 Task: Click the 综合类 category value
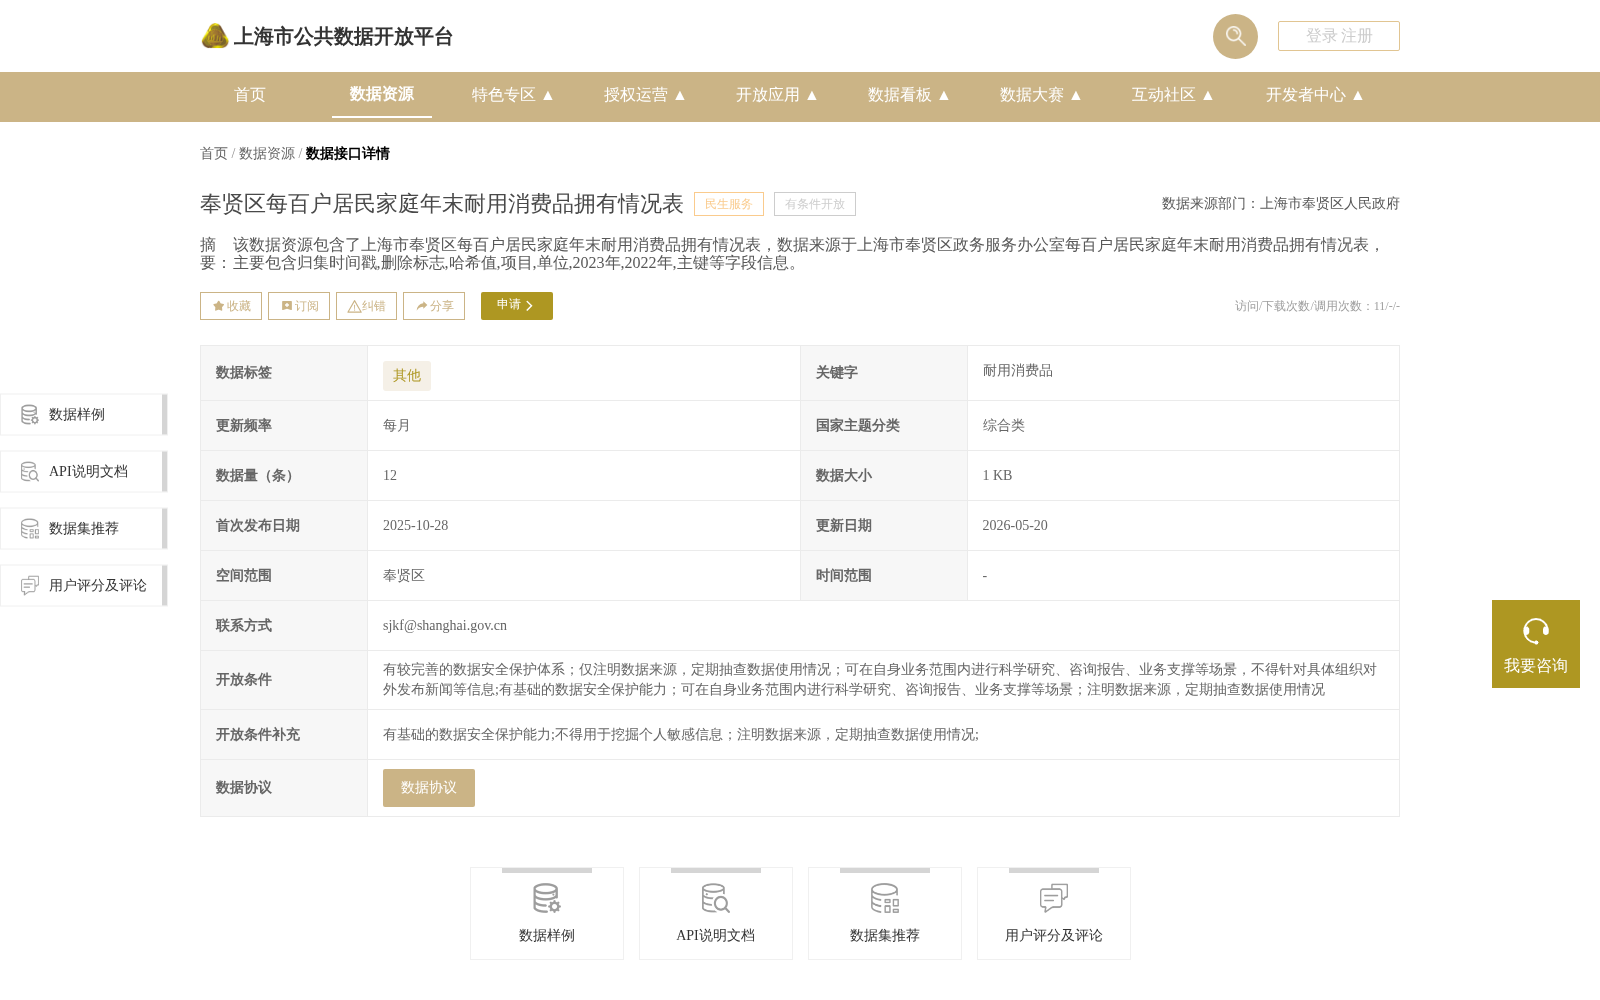[1004, 426]
